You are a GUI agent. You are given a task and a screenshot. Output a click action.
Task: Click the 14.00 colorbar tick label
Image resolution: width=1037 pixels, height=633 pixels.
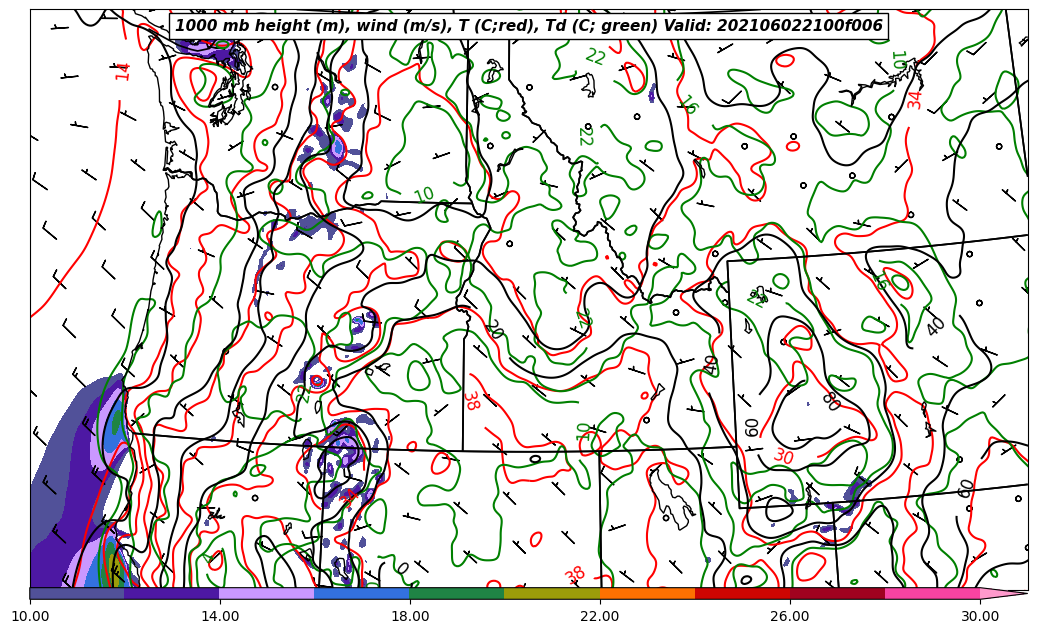pos(220,616)
